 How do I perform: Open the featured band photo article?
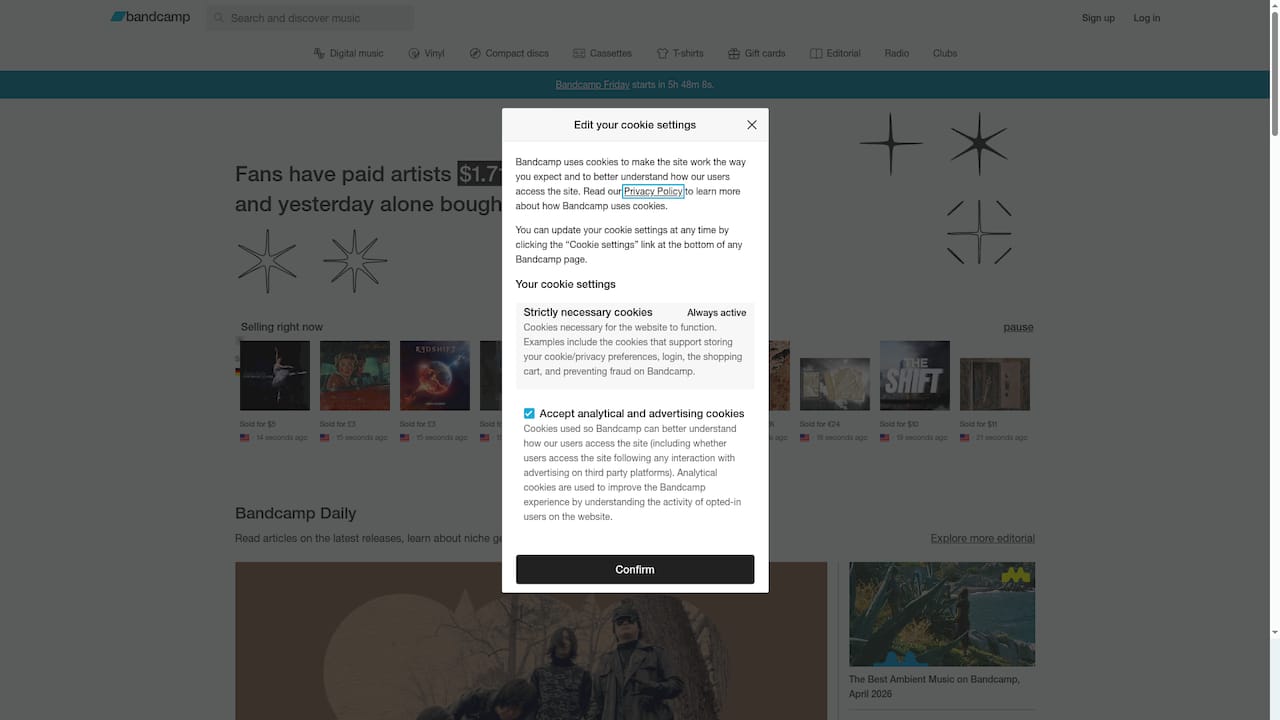[531, 641]
